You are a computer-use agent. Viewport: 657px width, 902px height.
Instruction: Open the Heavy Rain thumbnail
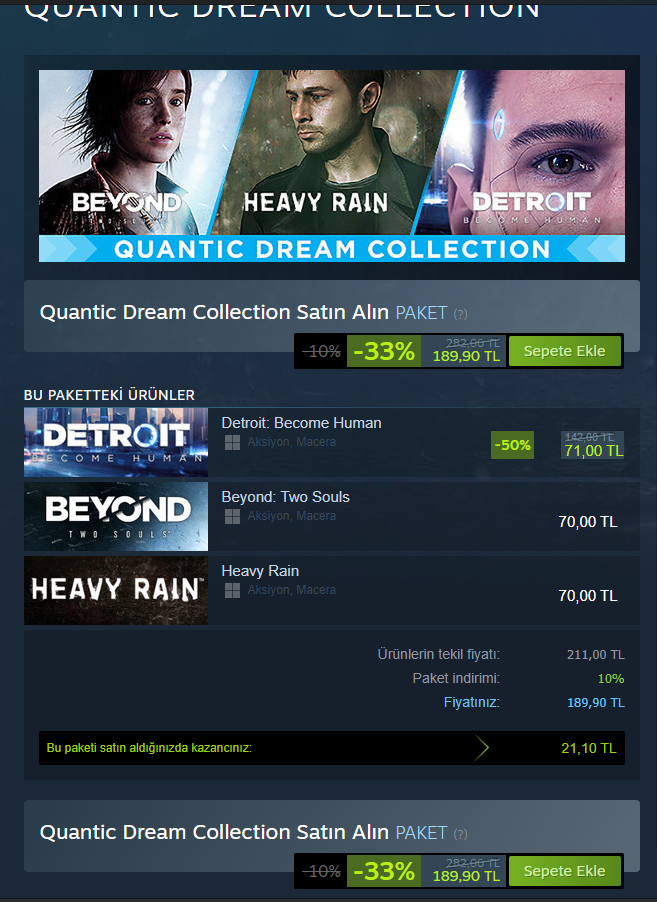[116, 590]
